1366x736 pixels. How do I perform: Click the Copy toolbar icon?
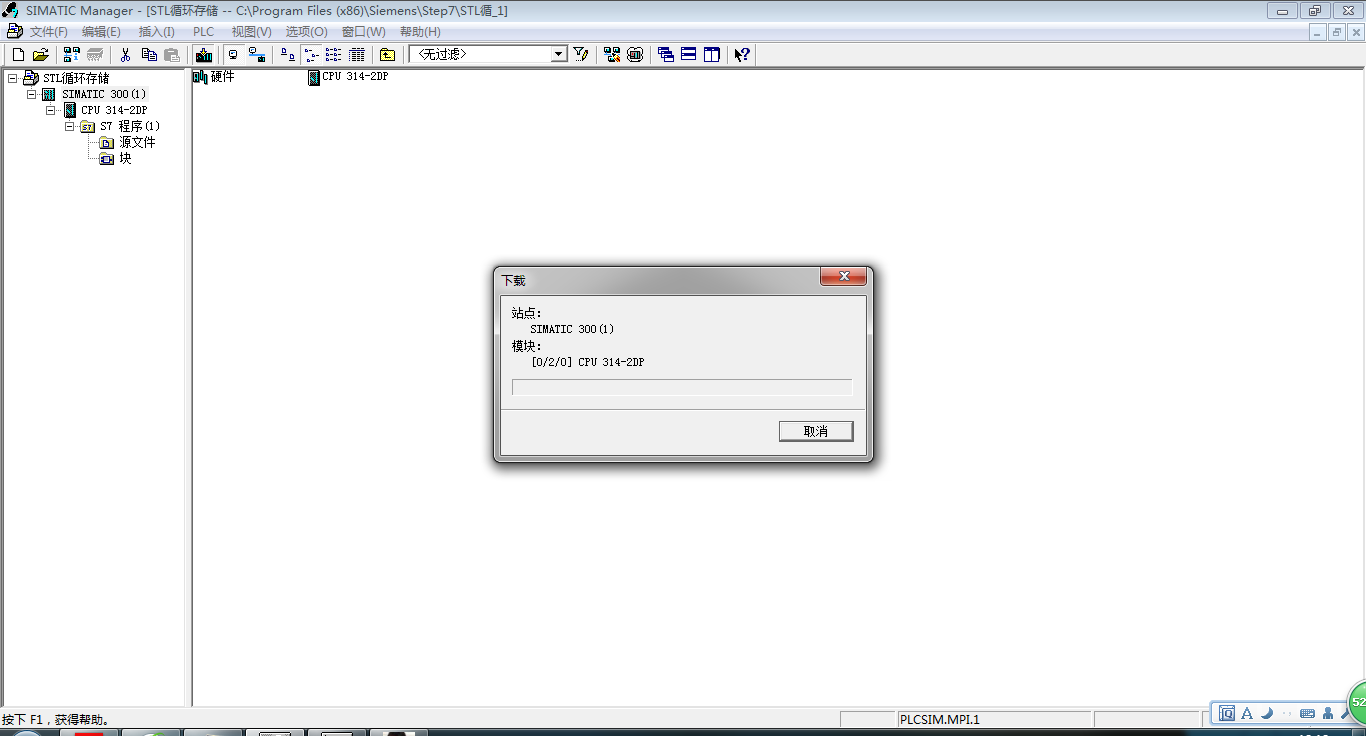149,55
